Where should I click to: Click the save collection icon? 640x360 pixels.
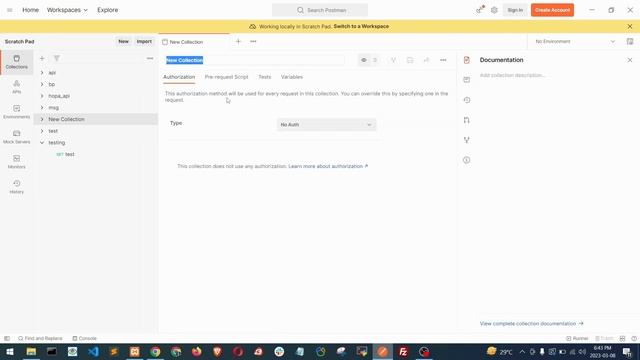coord(410,60)
